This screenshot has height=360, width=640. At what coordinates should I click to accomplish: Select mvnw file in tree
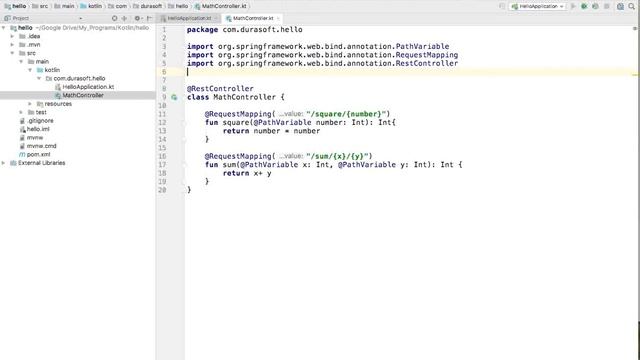31,138
